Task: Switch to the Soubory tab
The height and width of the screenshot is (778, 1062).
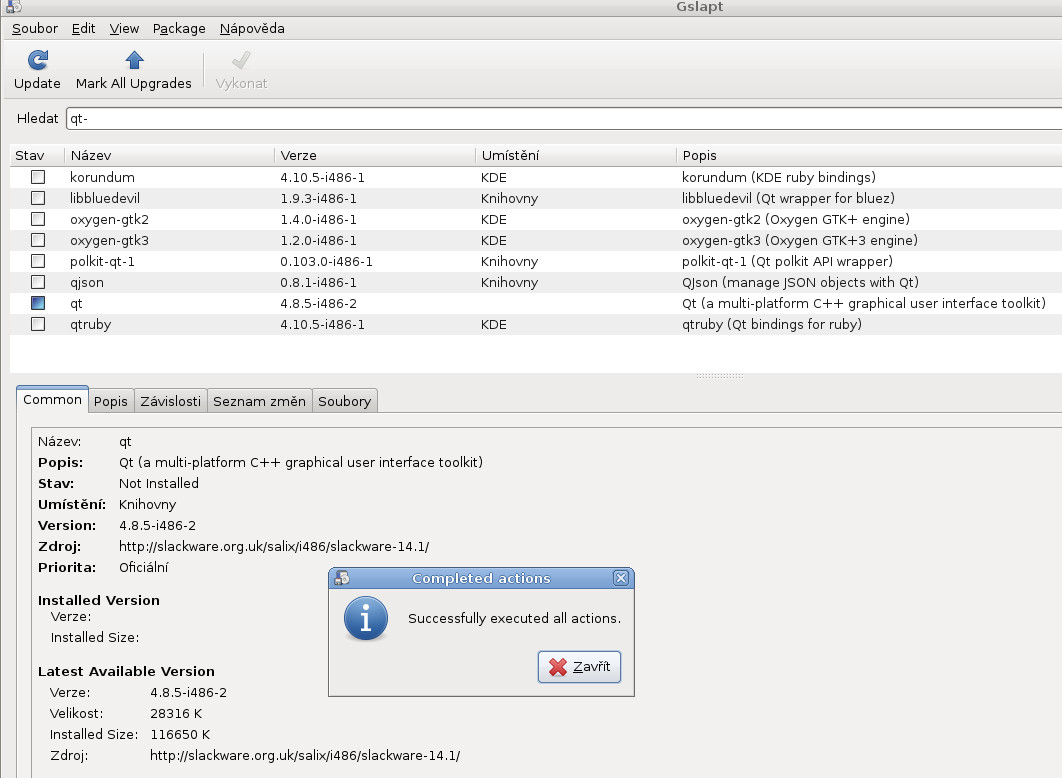Action: click(x=344, y=401)
